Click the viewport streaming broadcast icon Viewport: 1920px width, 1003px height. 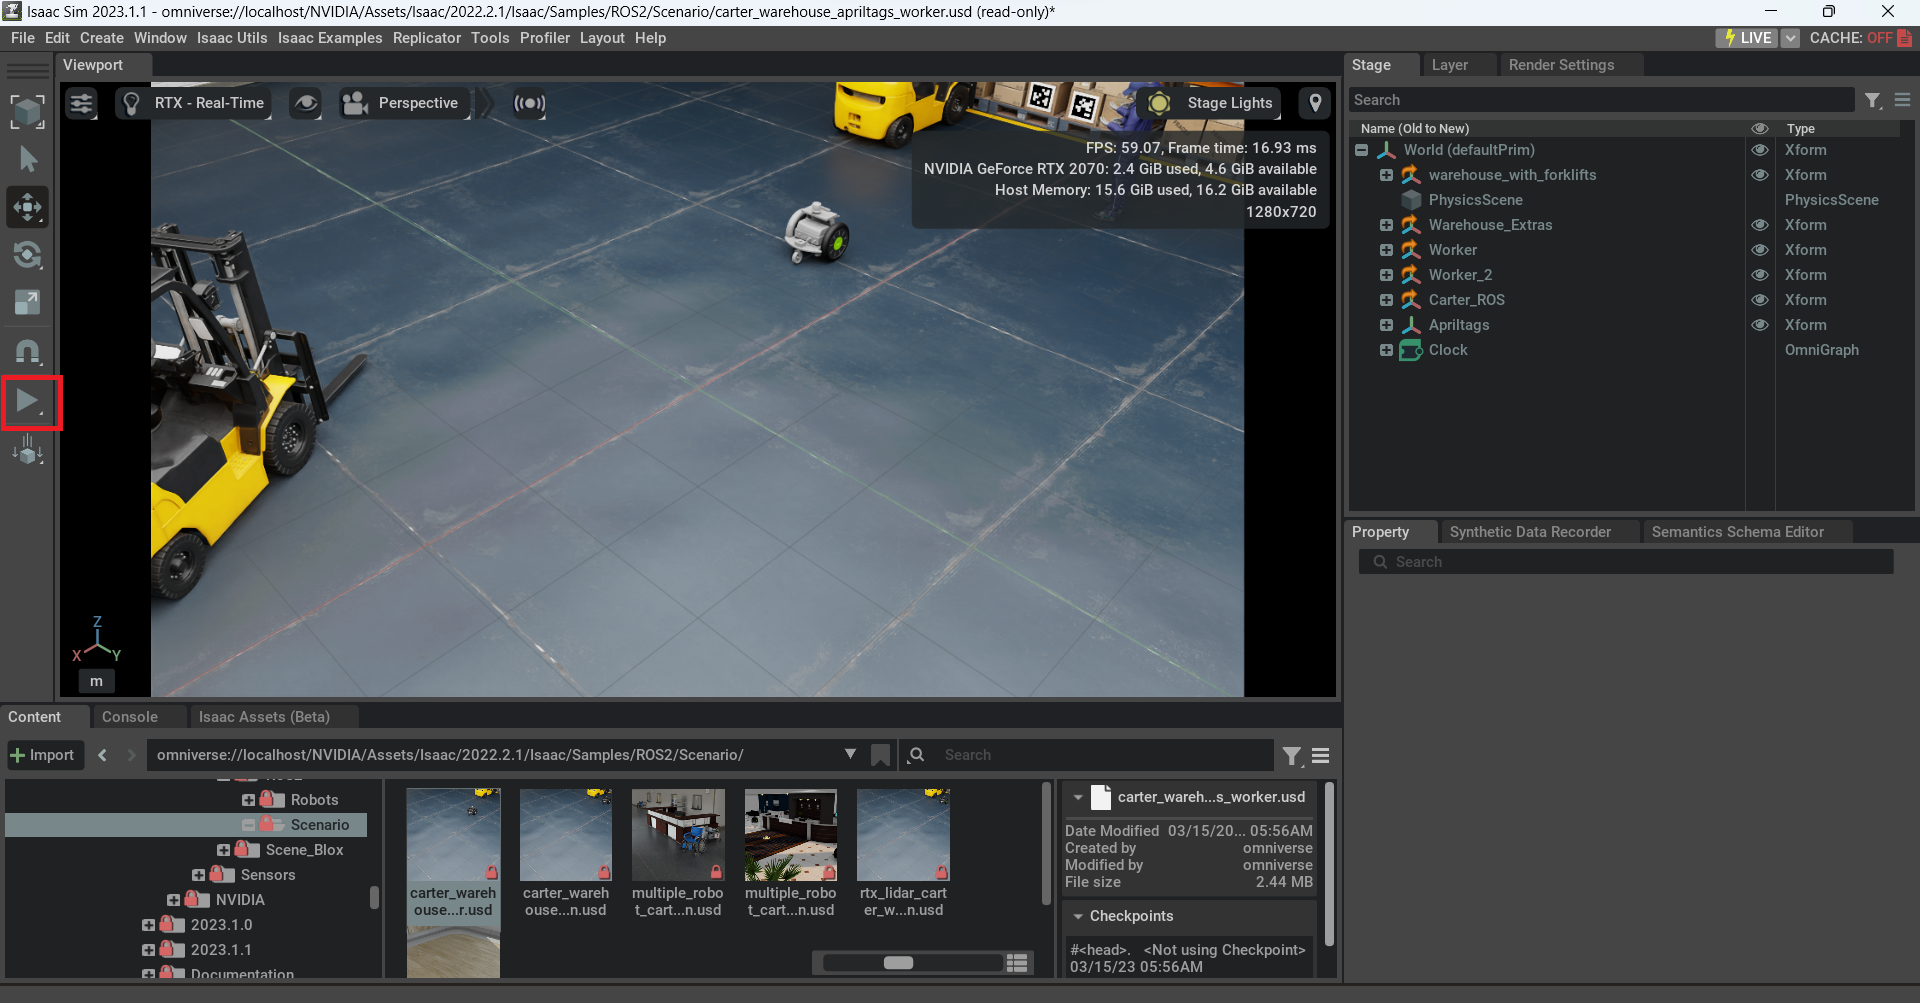point(530,103)
